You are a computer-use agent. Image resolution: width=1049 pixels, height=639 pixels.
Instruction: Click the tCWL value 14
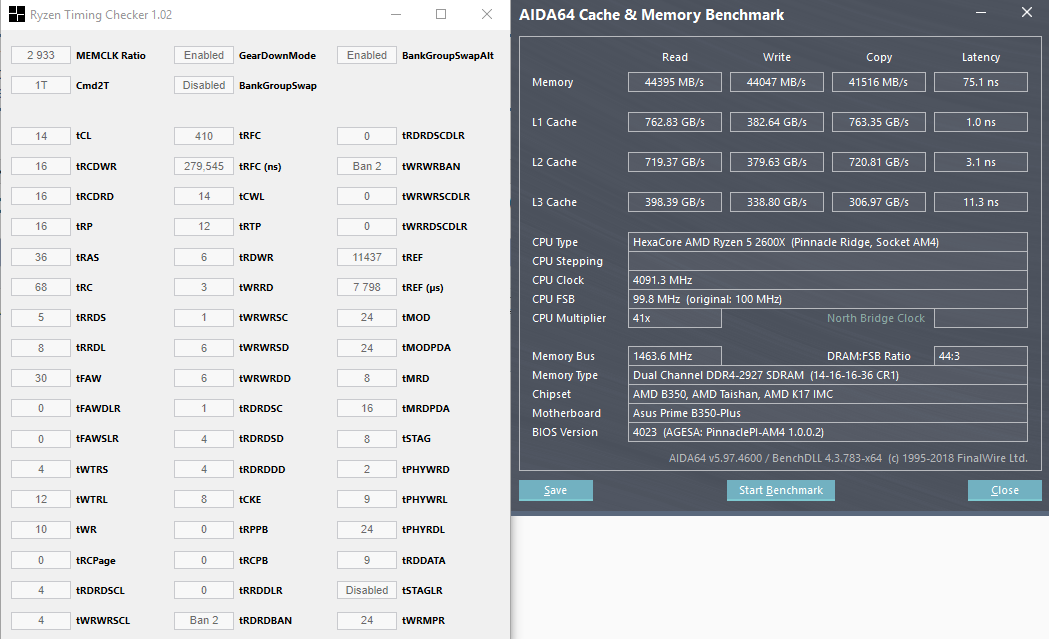204,196
